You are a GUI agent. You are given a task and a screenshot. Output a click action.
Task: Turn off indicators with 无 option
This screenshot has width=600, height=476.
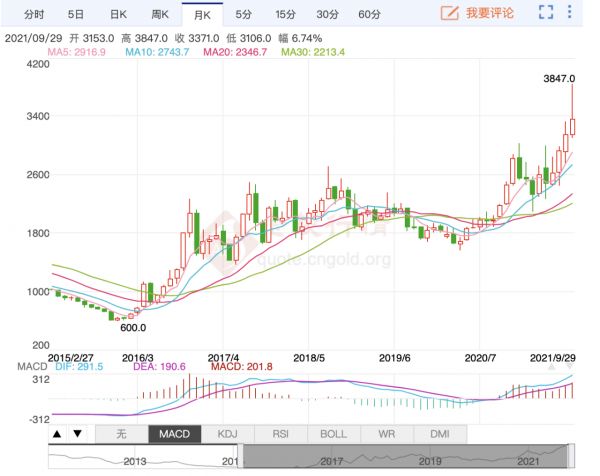pos(121,434)
